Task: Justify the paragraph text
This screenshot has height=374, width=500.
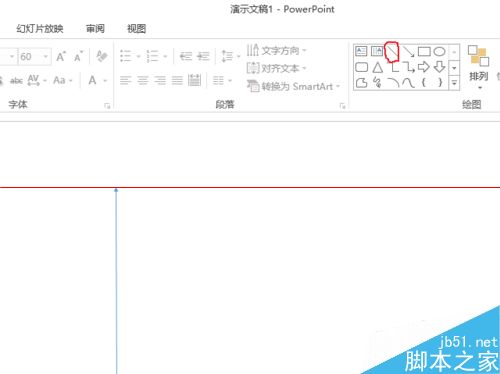Action: 177,80
